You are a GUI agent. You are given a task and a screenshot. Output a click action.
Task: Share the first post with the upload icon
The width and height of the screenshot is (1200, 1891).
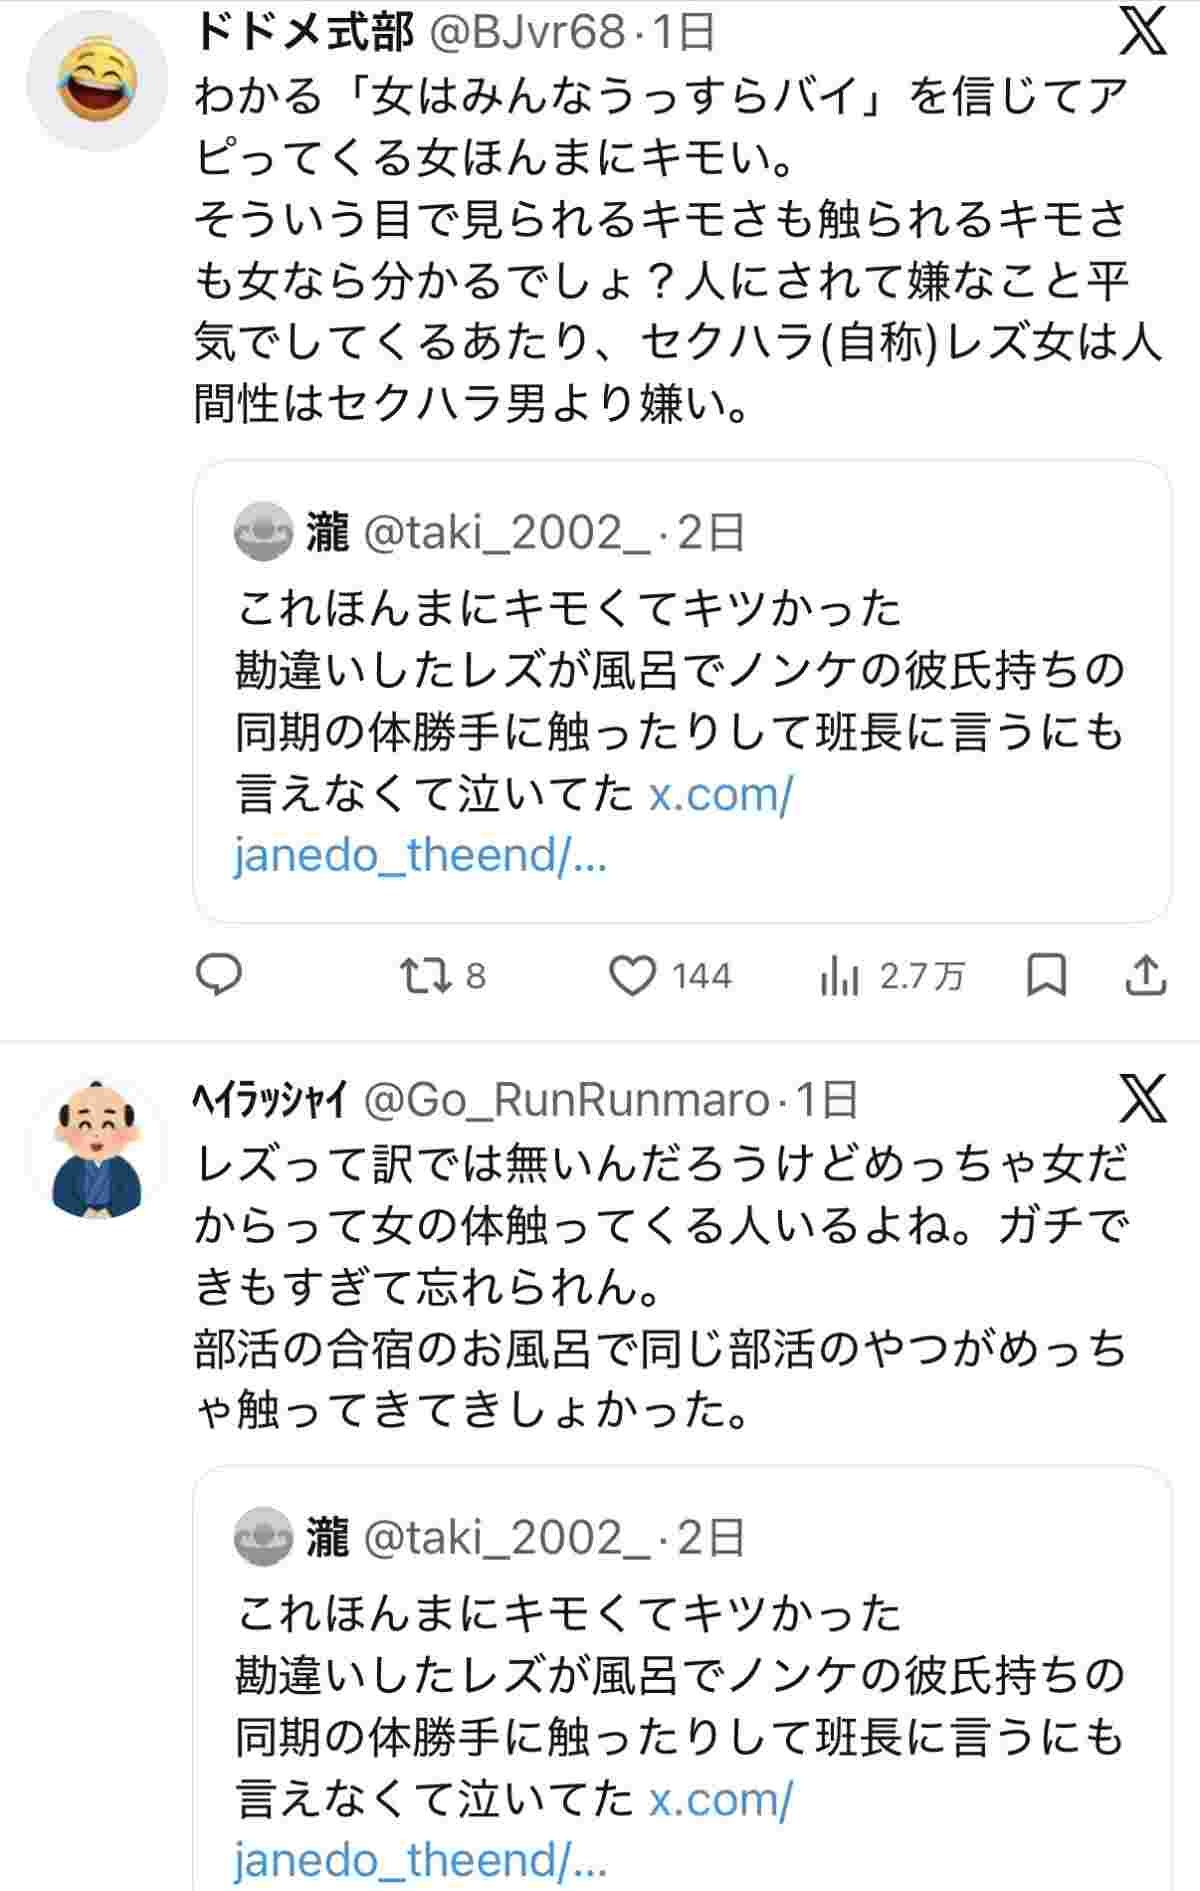(x=1145, y=975)
